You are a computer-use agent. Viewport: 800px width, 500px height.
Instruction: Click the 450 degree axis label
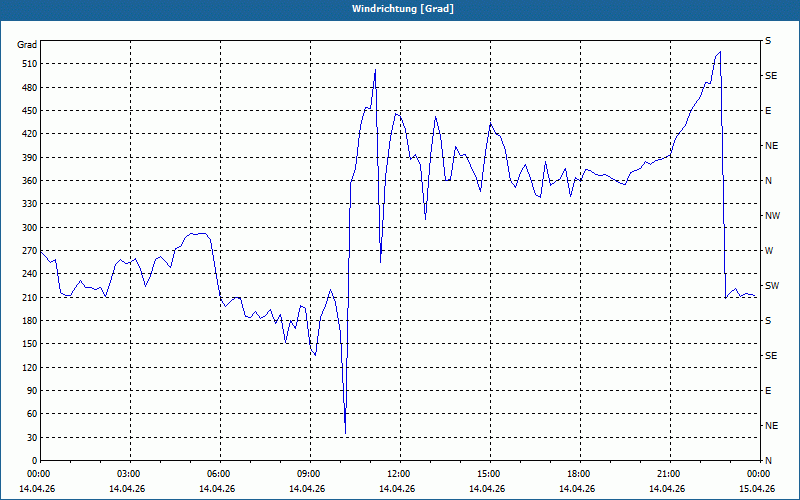(30, 111)
